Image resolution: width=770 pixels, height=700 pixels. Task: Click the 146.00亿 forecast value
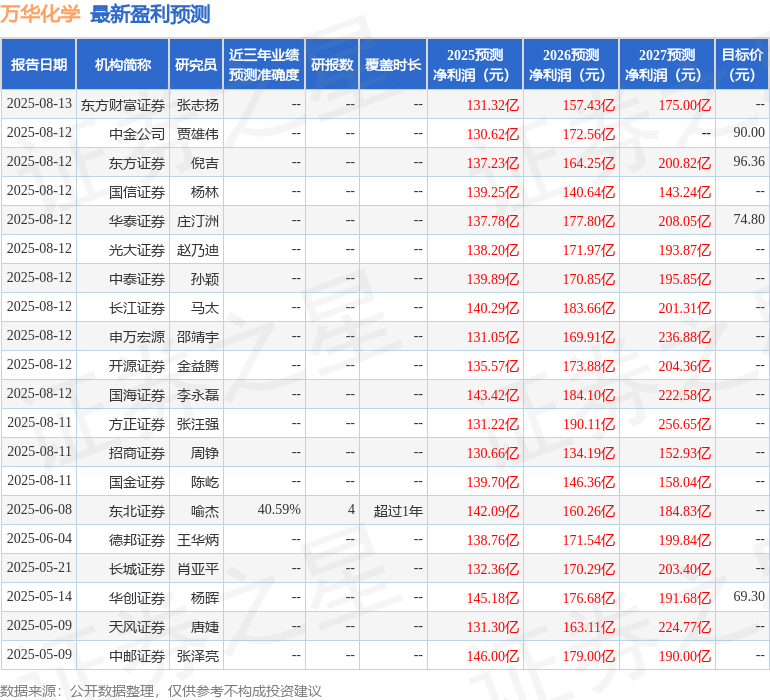click(x=493, y=656)
